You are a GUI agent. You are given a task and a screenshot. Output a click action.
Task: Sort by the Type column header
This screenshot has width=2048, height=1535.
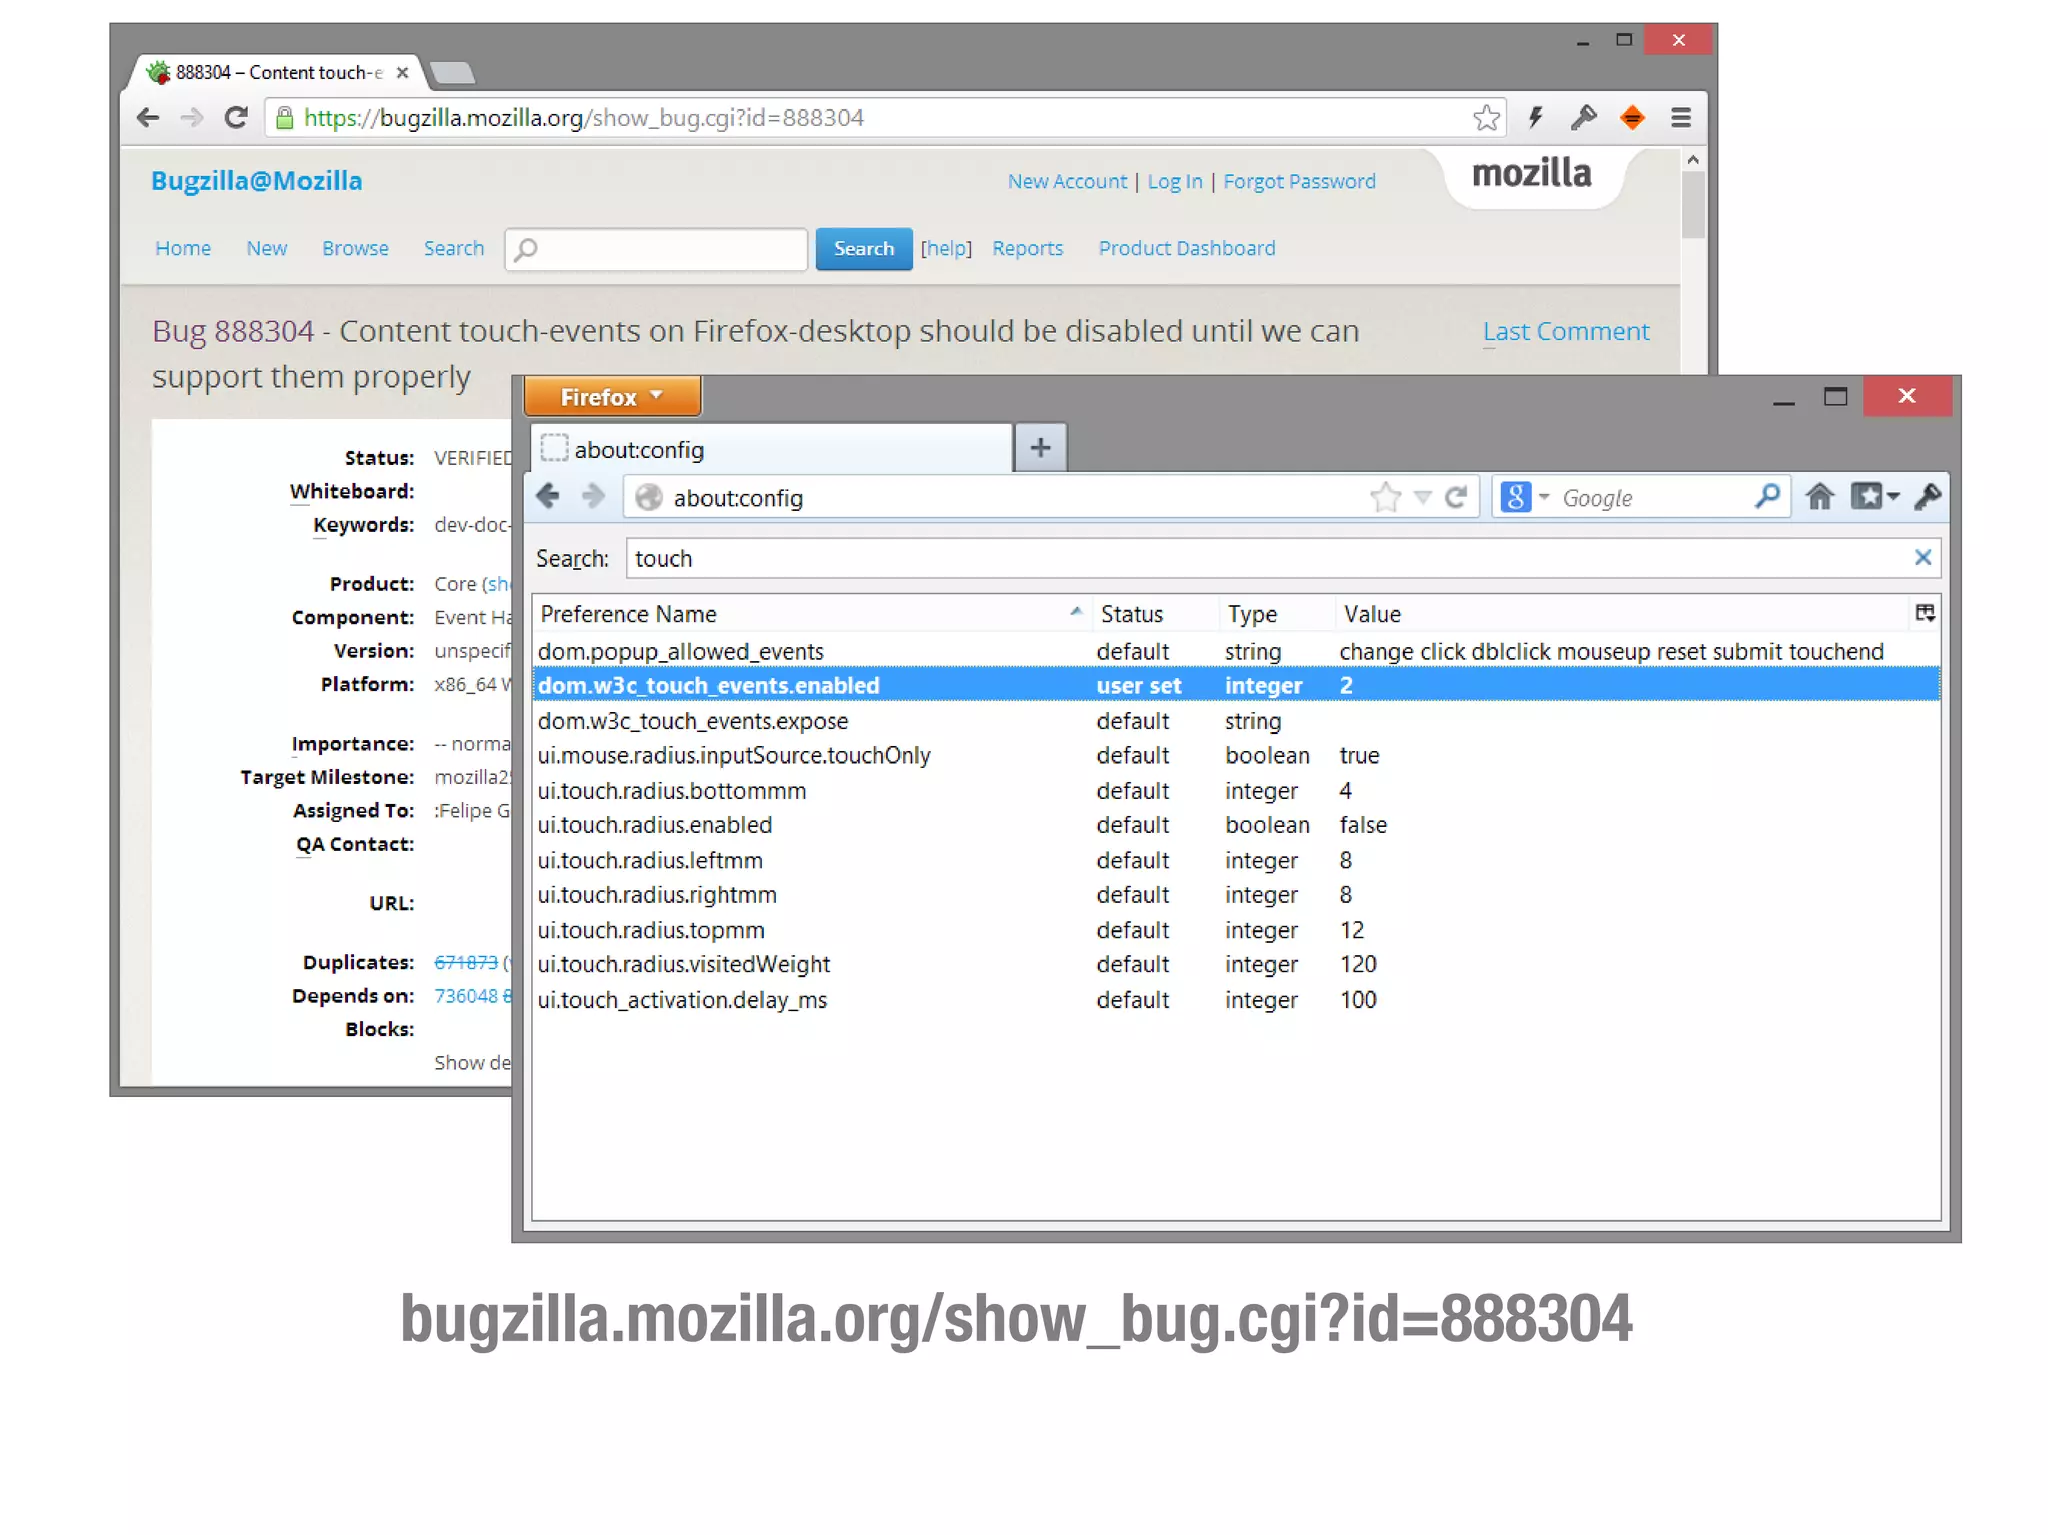(1276, 614)
